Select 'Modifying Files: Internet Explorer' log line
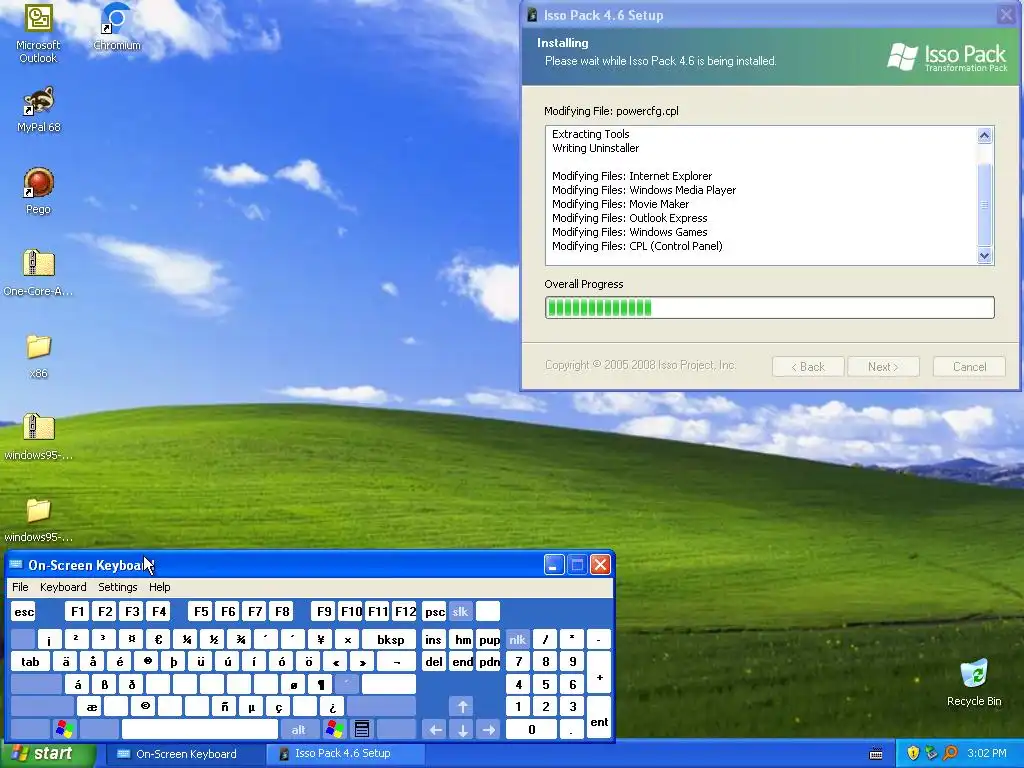1024x768 pixels. click(x=632, y=176)
